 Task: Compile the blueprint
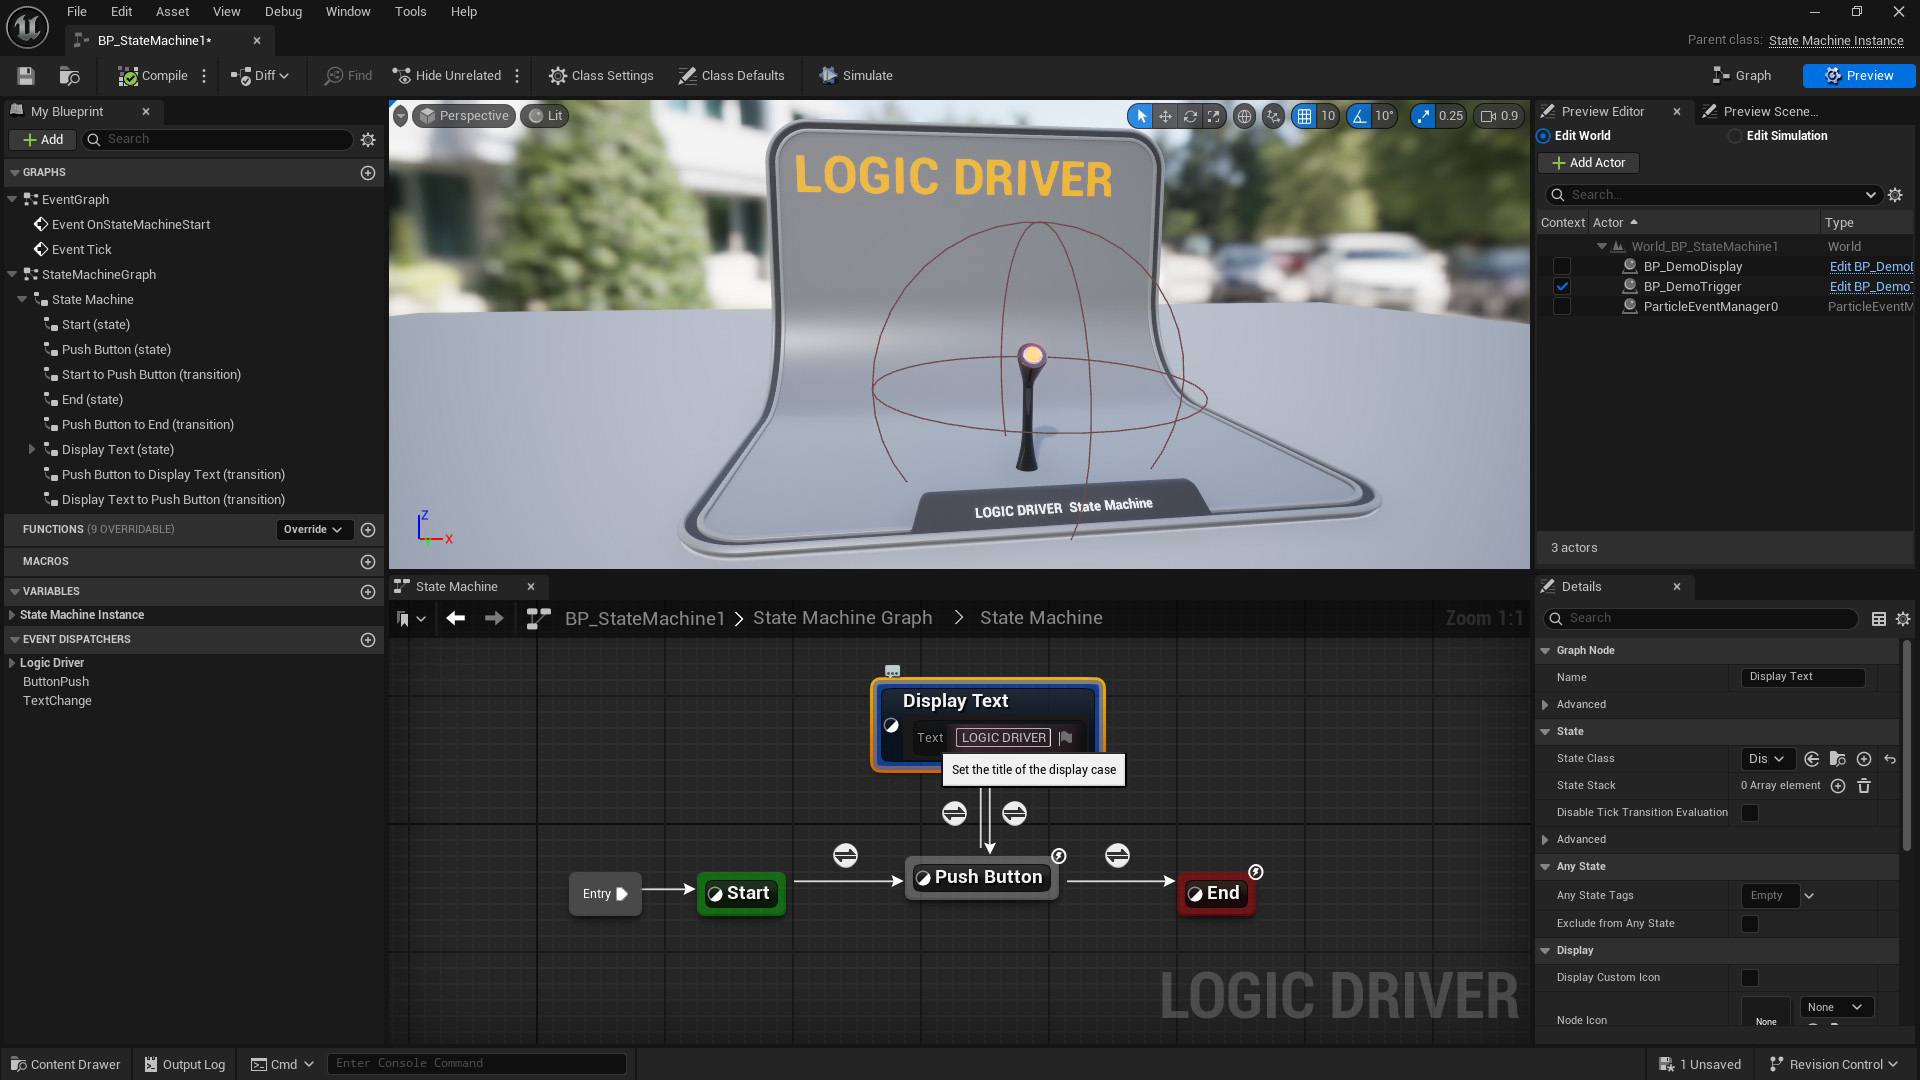153,76
